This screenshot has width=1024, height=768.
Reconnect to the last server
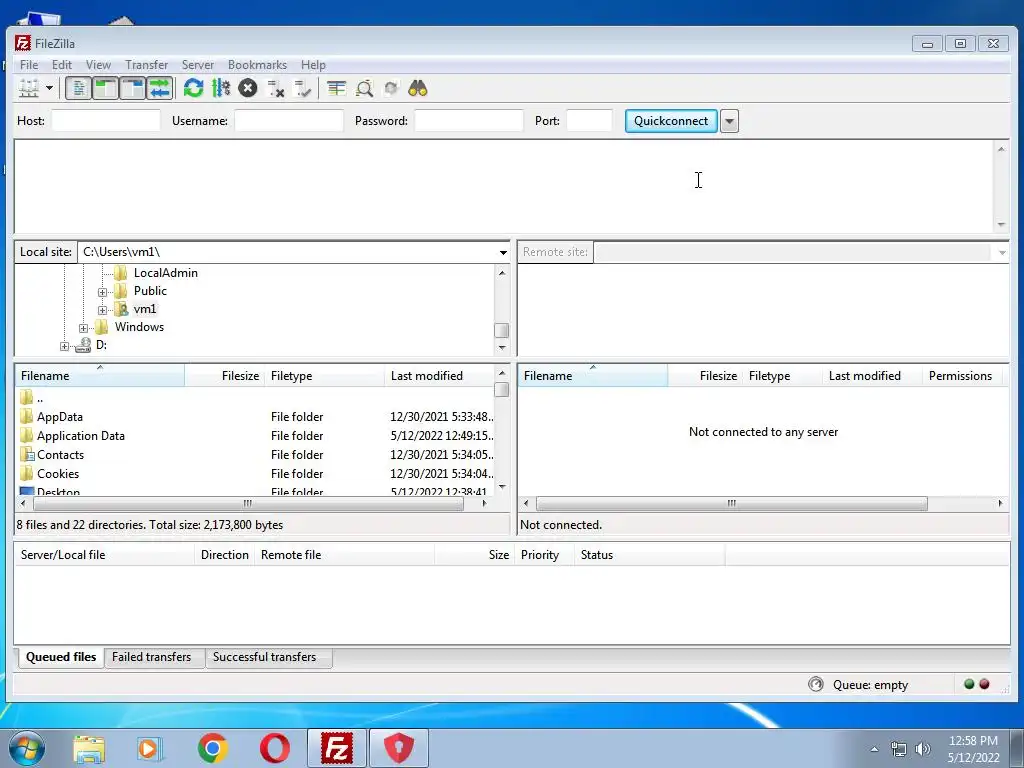303,88
